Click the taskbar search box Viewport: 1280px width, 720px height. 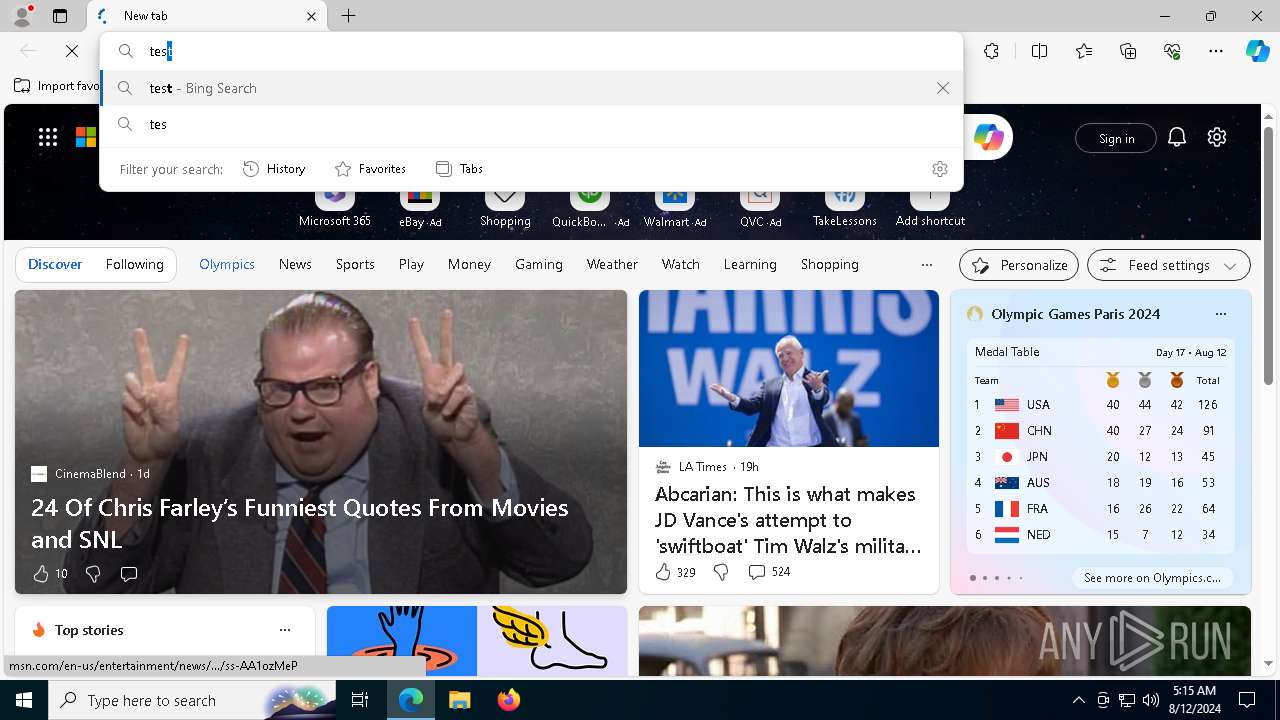tap(194, 700)
